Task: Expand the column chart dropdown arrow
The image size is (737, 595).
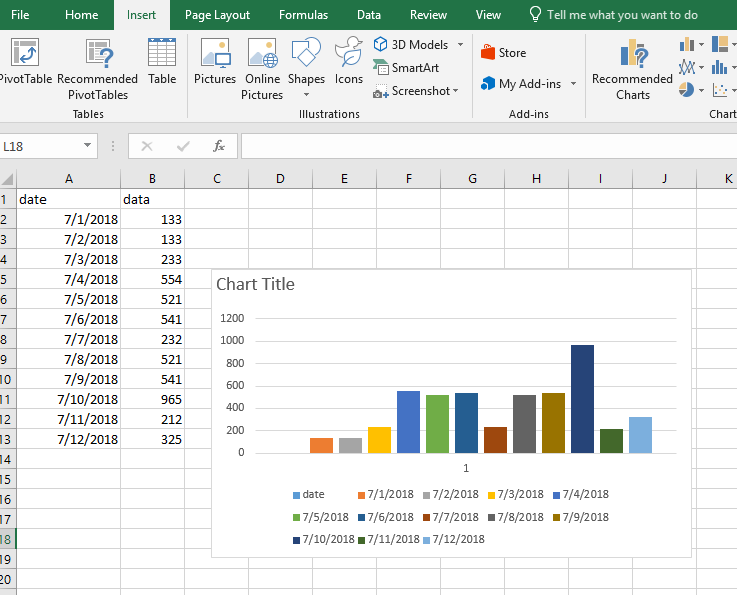Action: pos(701,45)
